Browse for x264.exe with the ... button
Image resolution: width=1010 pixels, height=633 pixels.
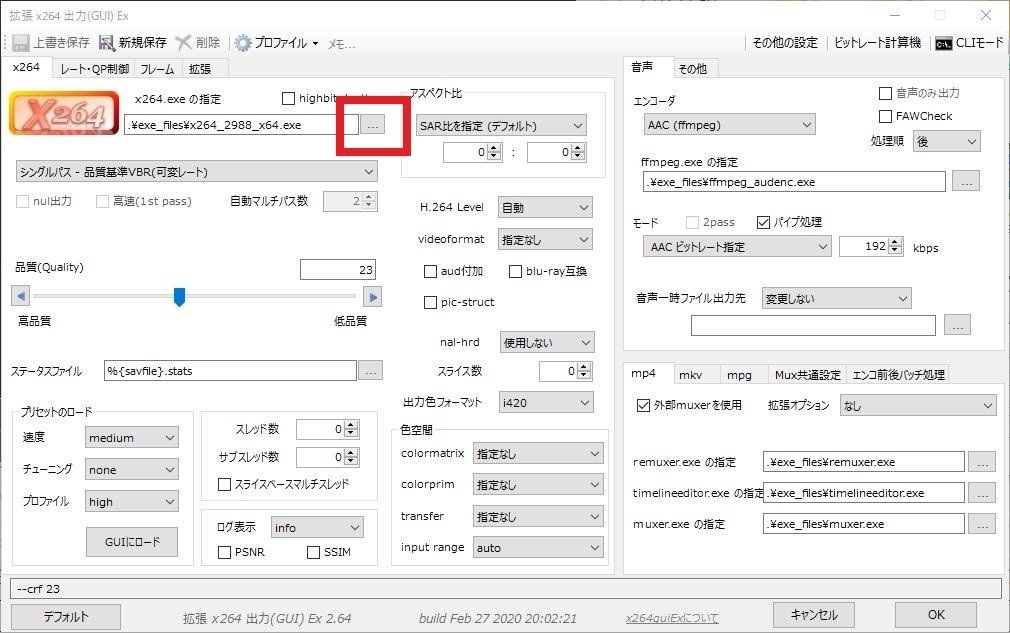pyautogui.click(x=371, y=124)
